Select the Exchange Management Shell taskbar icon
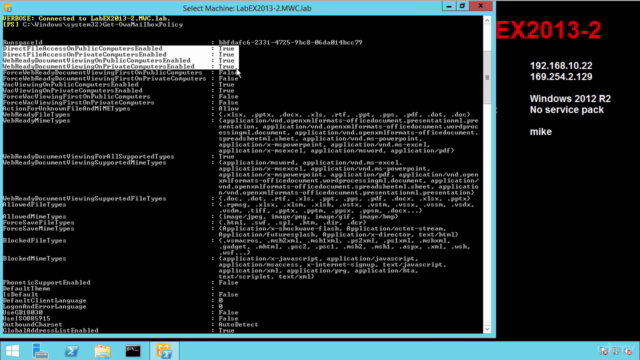The width and height of the screenshot is (640, 360). (x=164, y=351)
